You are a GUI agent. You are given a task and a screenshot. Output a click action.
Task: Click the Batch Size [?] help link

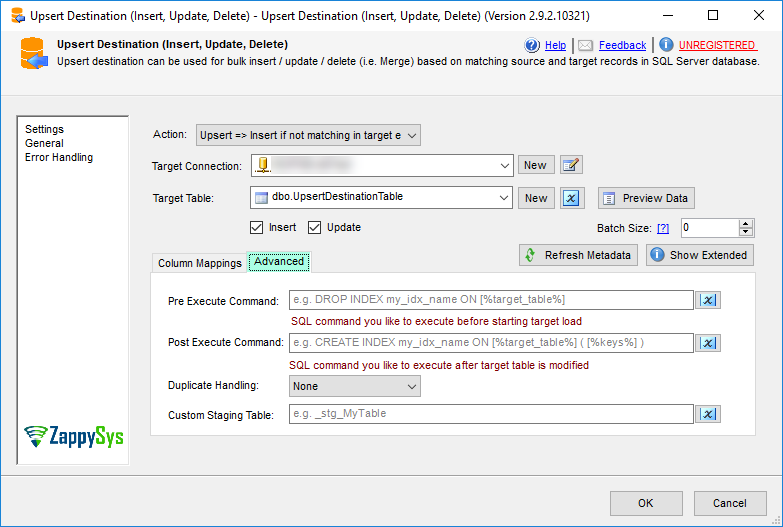point(663,228)
